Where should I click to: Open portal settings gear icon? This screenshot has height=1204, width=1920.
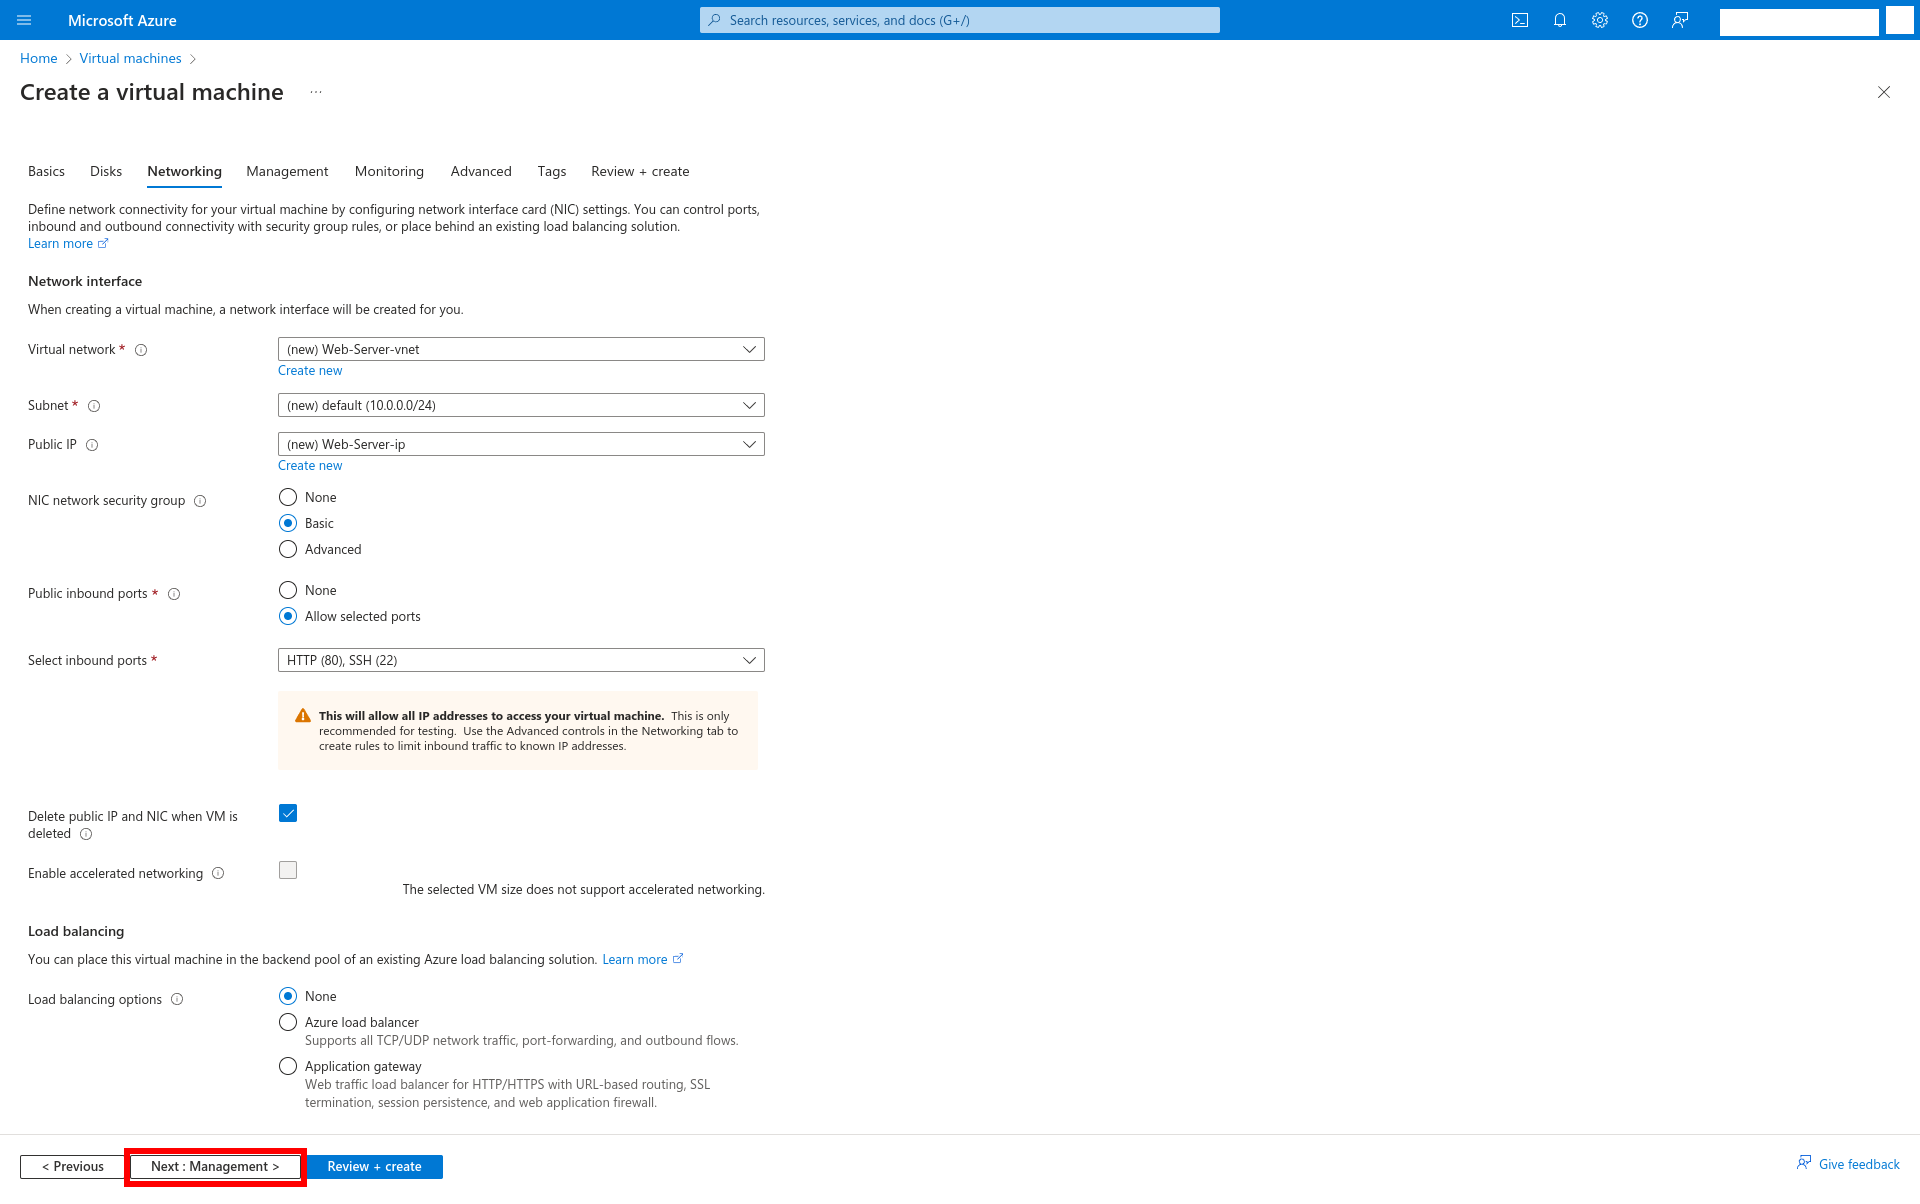[x=1600, y=20]
